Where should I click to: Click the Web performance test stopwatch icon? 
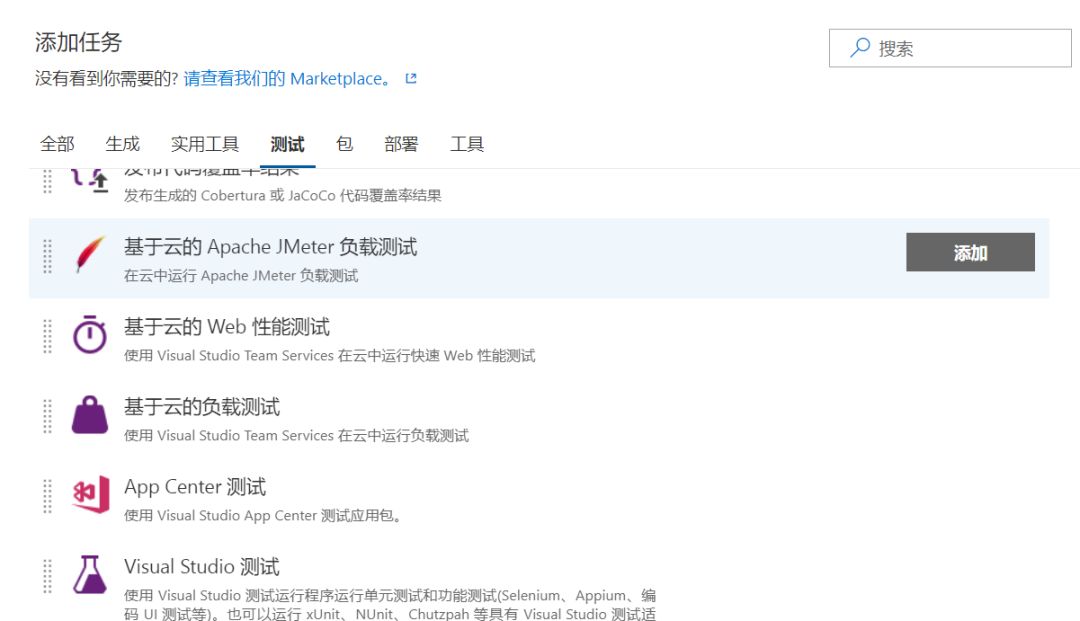coord(90,334)
